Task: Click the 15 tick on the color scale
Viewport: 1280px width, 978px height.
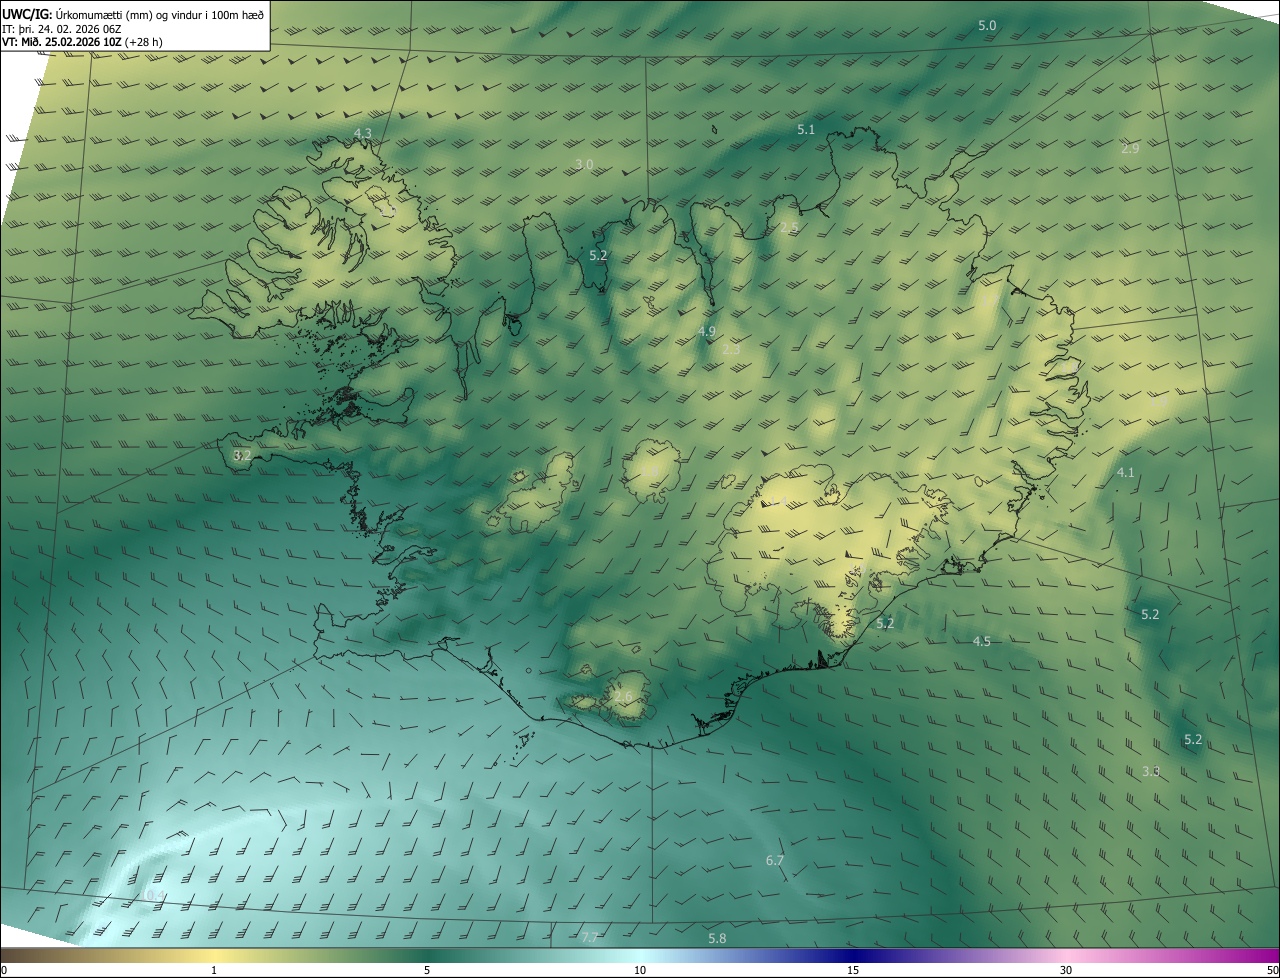Action: click(x=853, y=971)
